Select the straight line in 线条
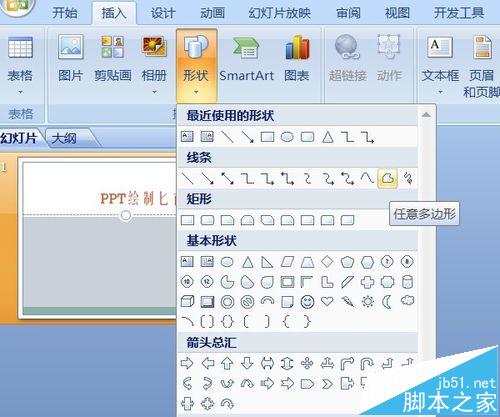The height and width of the screenshot is (417, 500). [187, 178]
